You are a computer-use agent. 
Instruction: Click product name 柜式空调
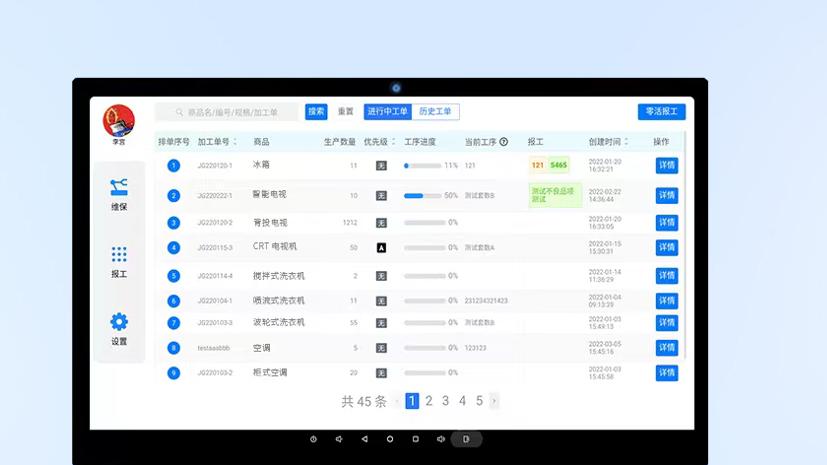click(270, 372)
